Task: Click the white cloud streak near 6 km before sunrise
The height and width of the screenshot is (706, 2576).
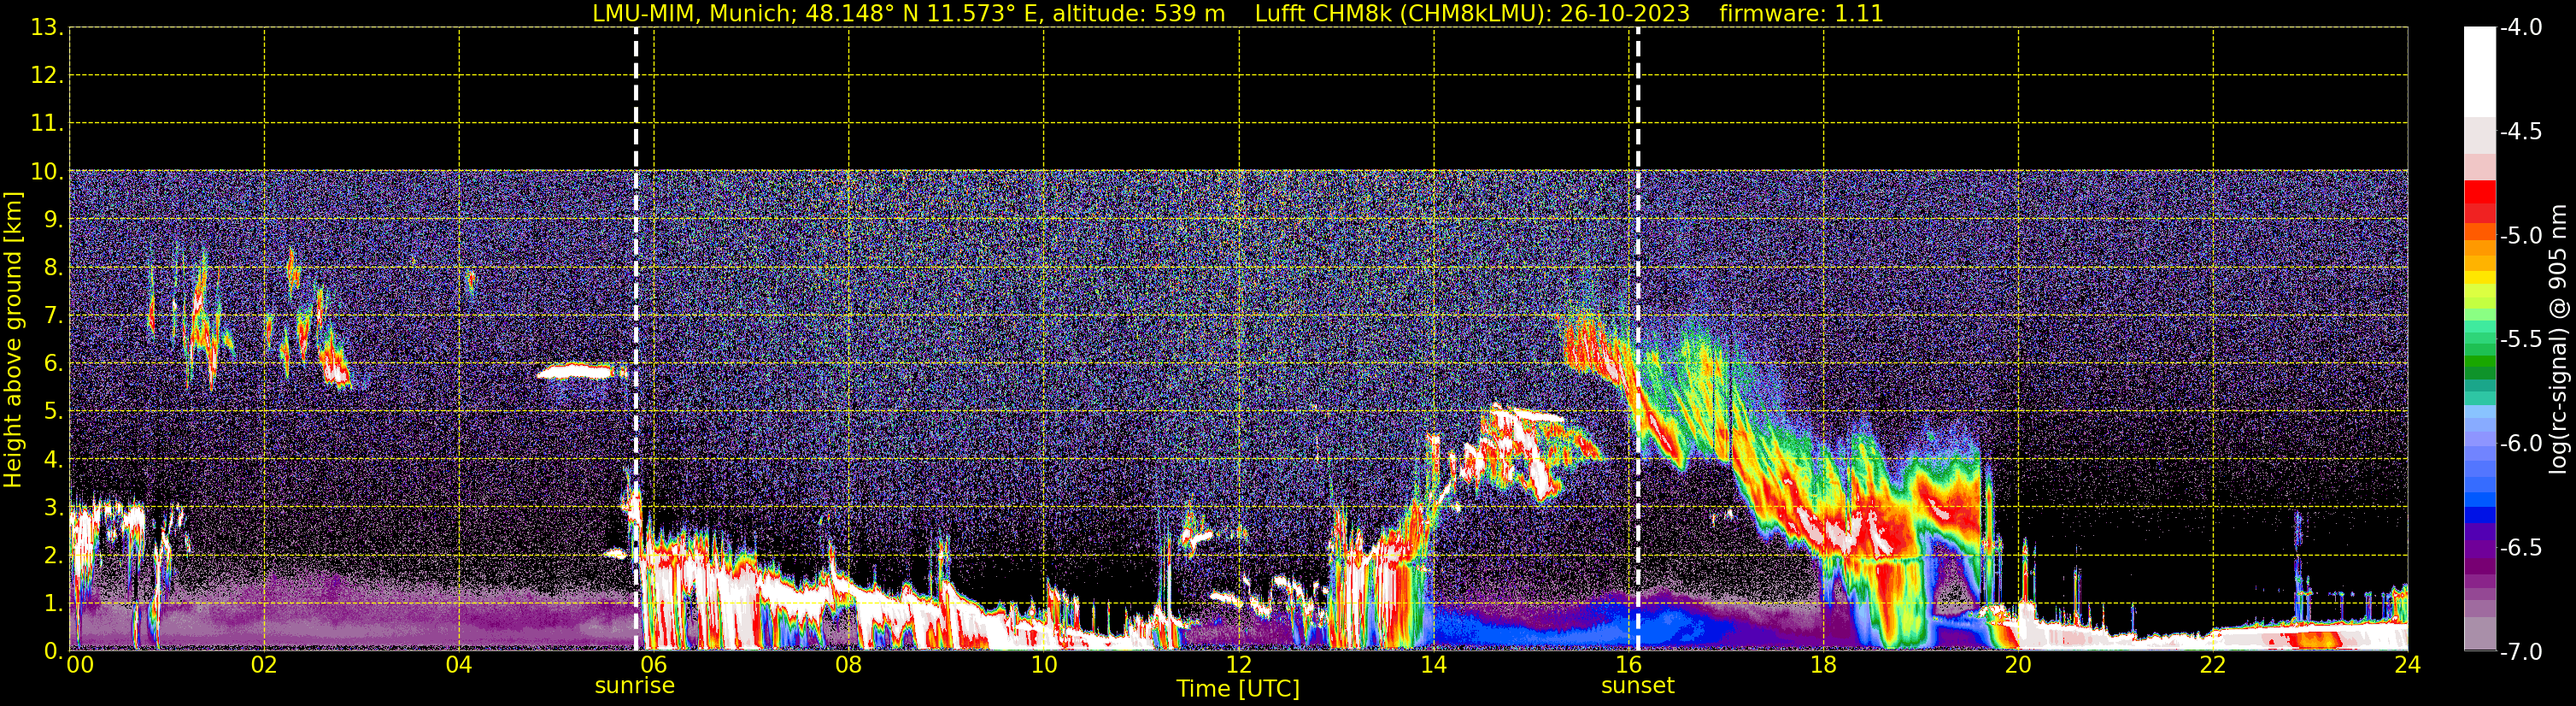Action: (576, 372)
